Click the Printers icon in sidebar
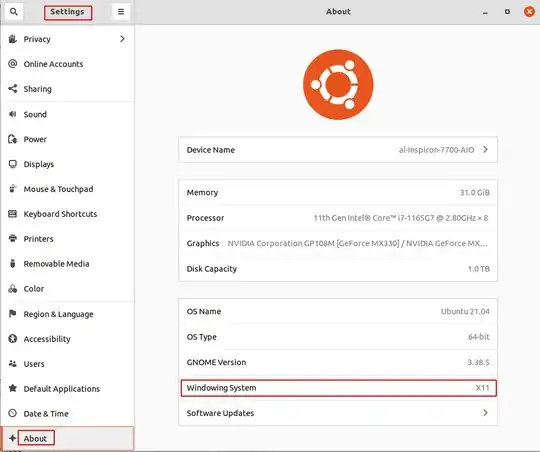This screenshot has width=540, height=452. (x=13, y=238)
